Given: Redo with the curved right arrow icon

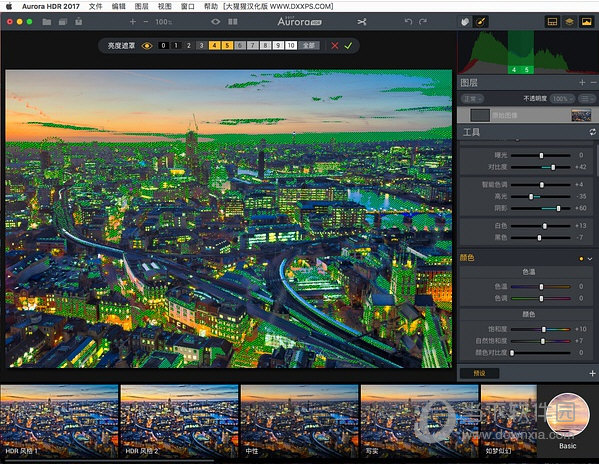Looking at the screenshot, I should click(x=423, y=22).
